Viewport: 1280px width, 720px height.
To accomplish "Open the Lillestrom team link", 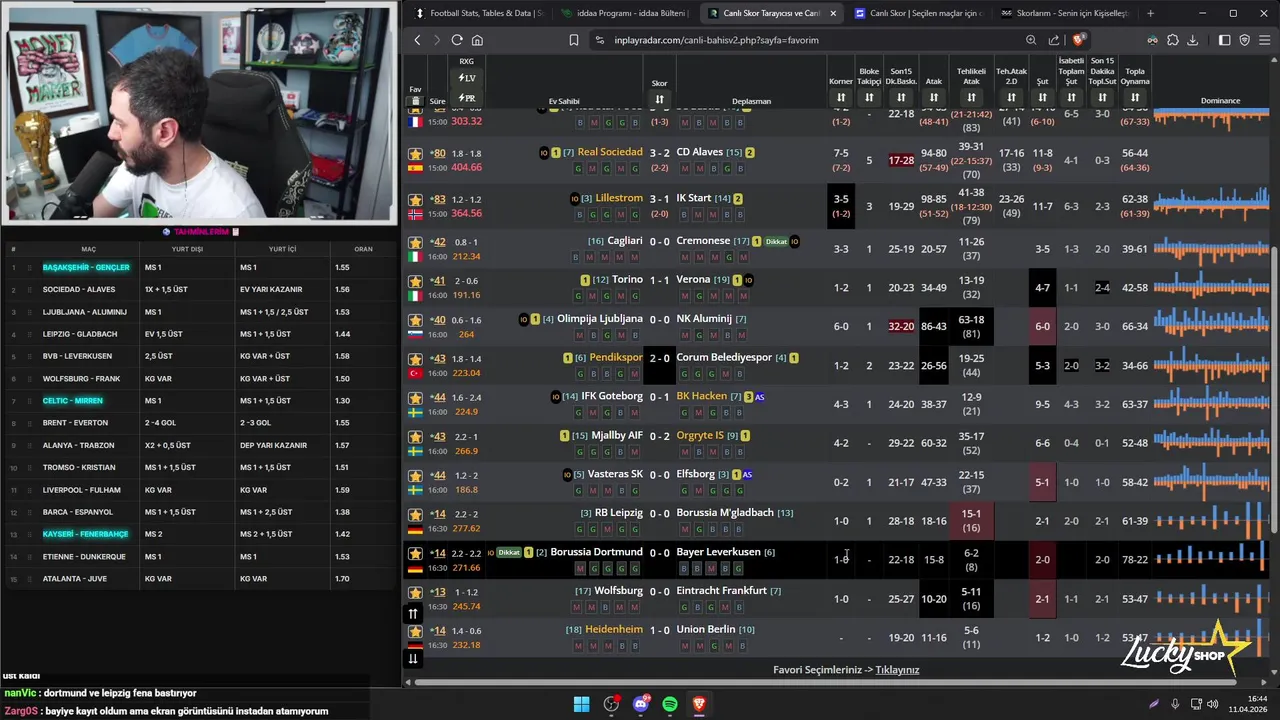I will click(x=619, y=198).
